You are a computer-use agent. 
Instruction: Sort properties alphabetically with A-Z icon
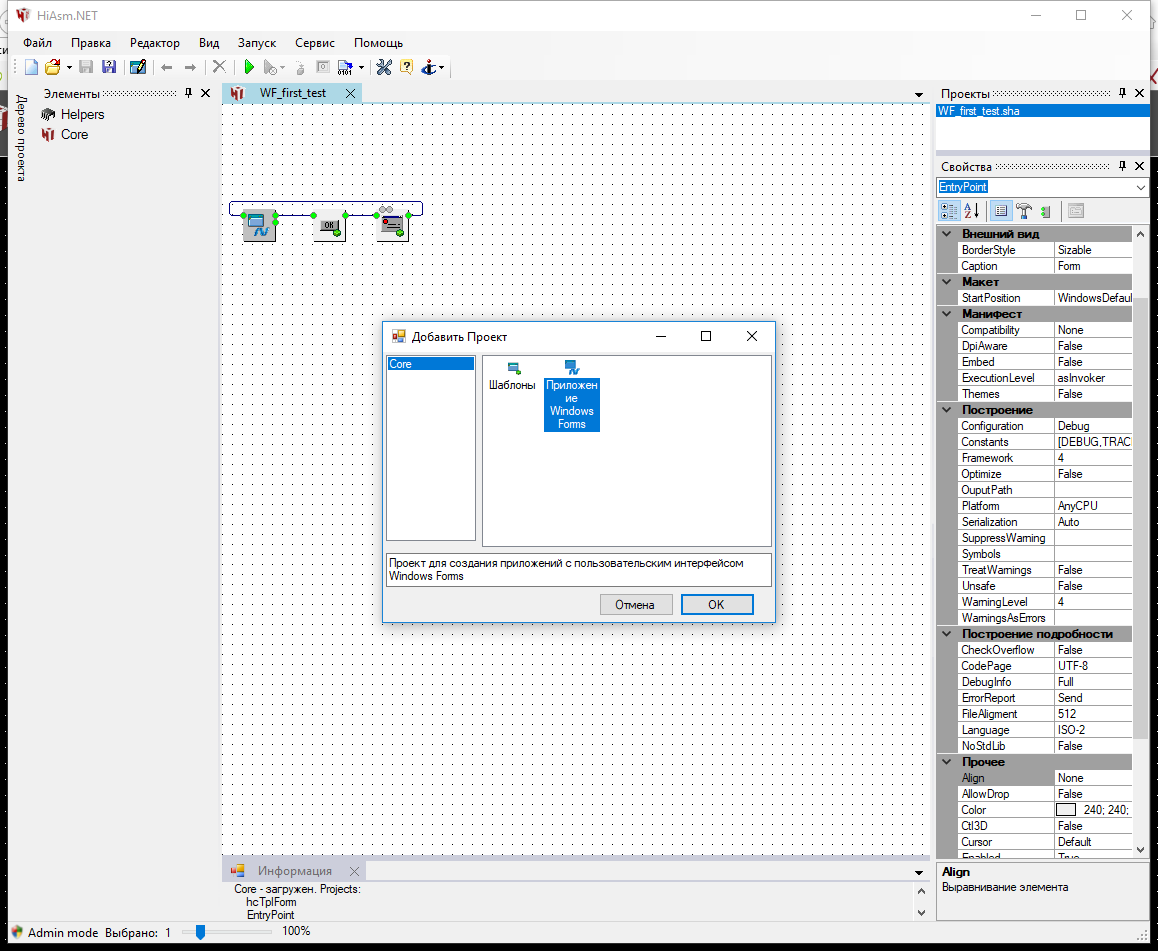[x=971, y=211]
